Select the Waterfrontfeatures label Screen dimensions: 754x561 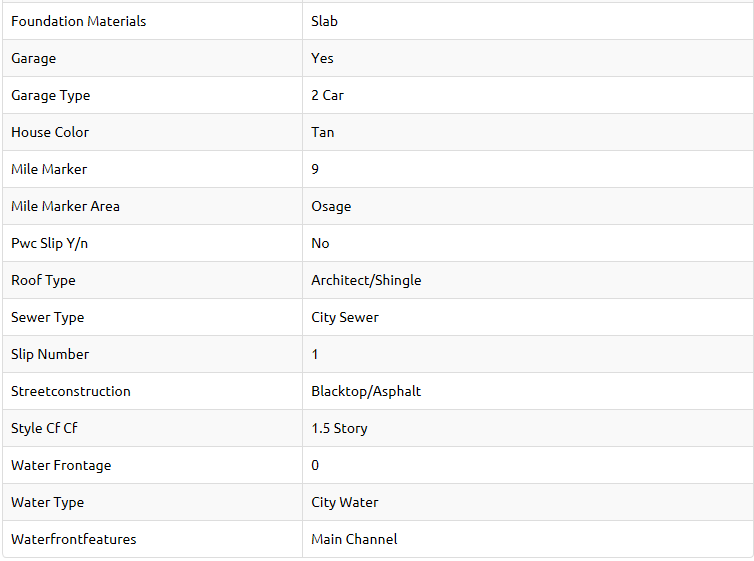coord(74,539)
